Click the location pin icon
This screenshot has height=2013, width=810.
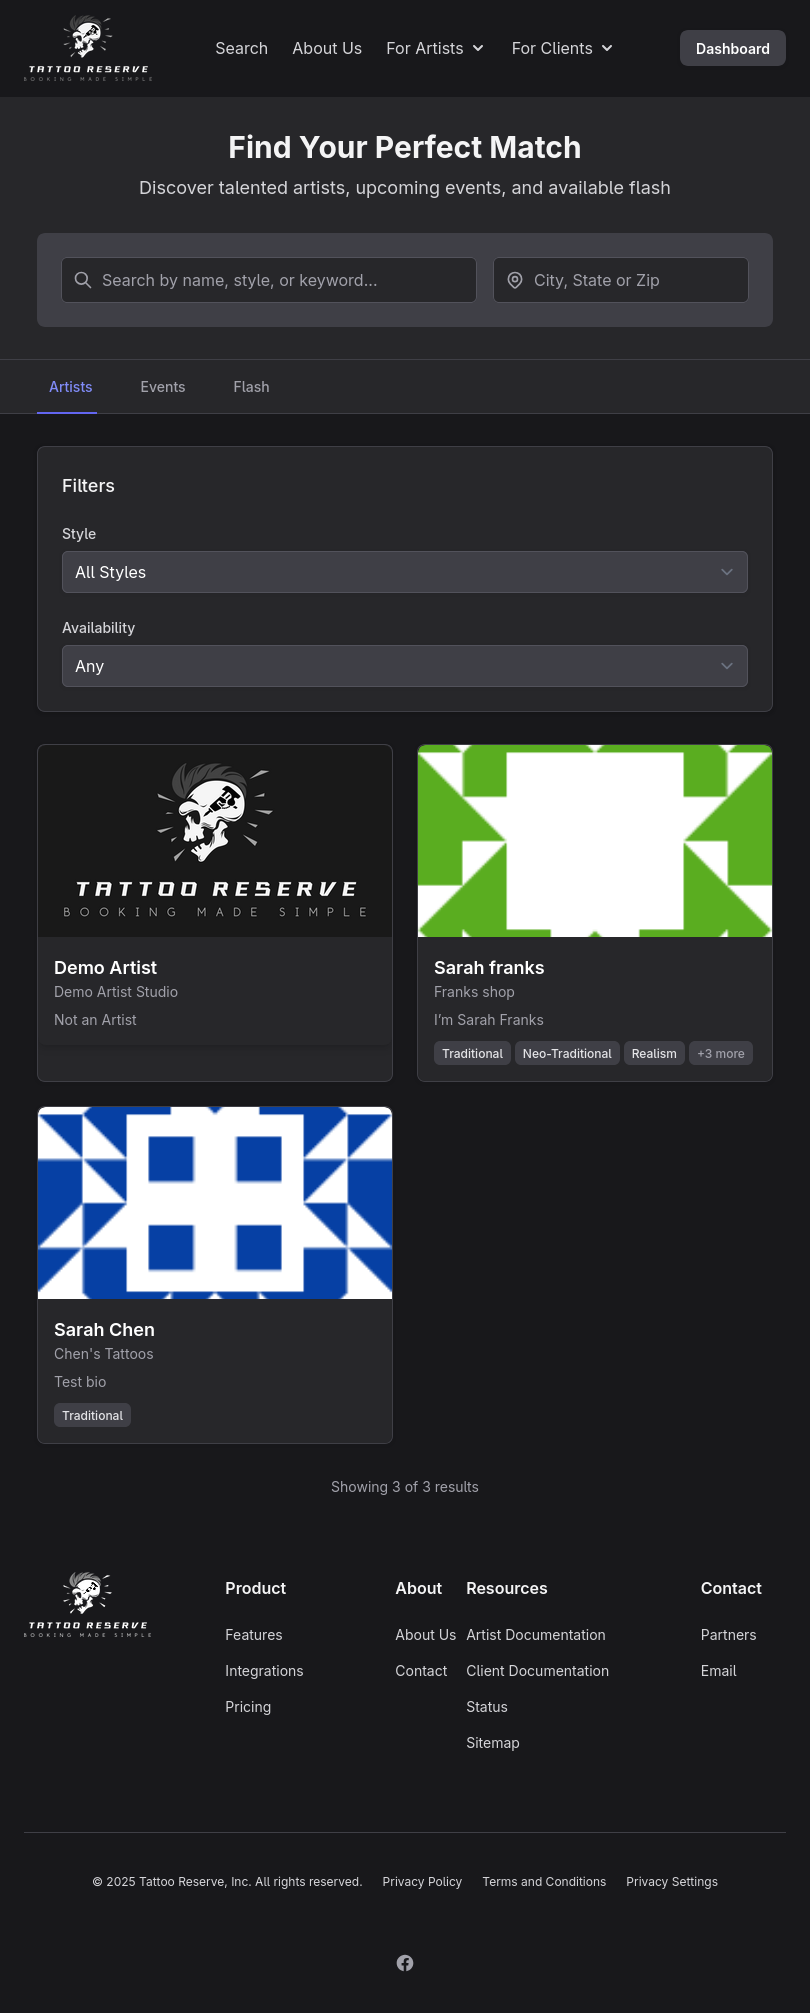click(515, 280)
